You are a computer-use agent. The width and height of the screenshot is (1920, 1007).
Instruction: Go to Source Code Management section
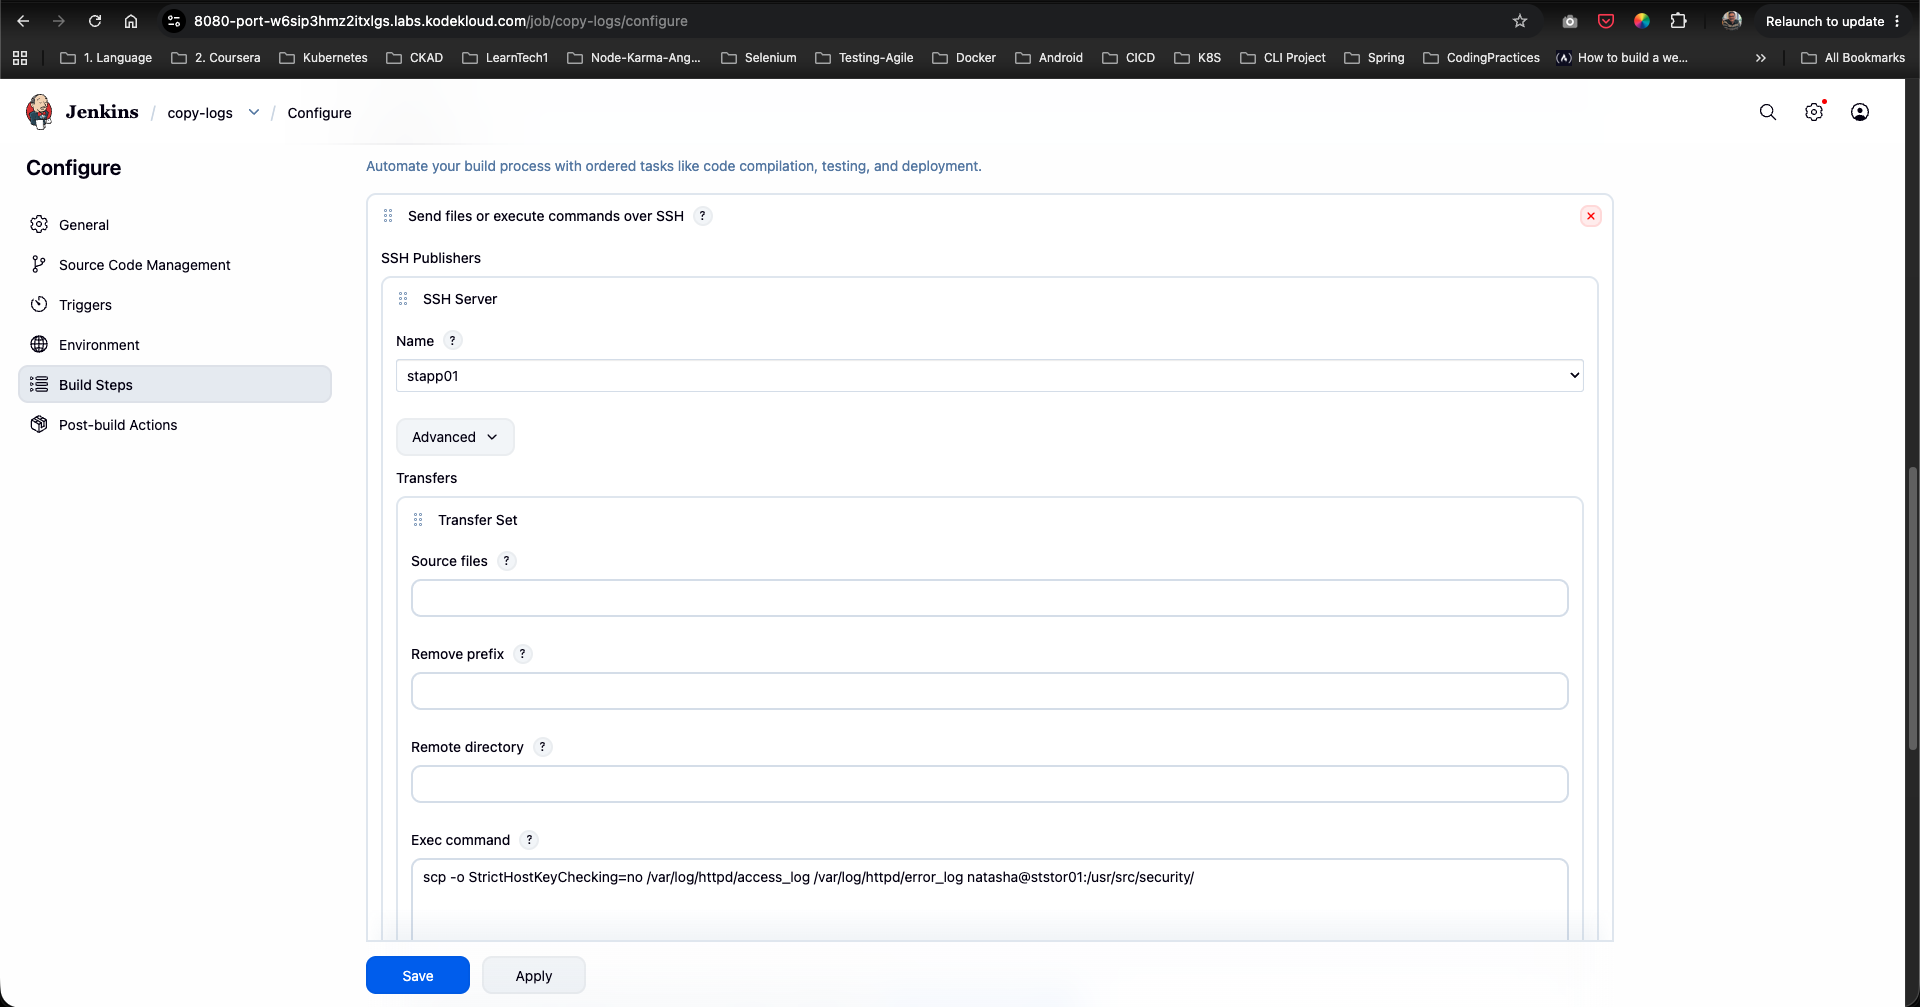pyautogui.click(x=175, y=265)
